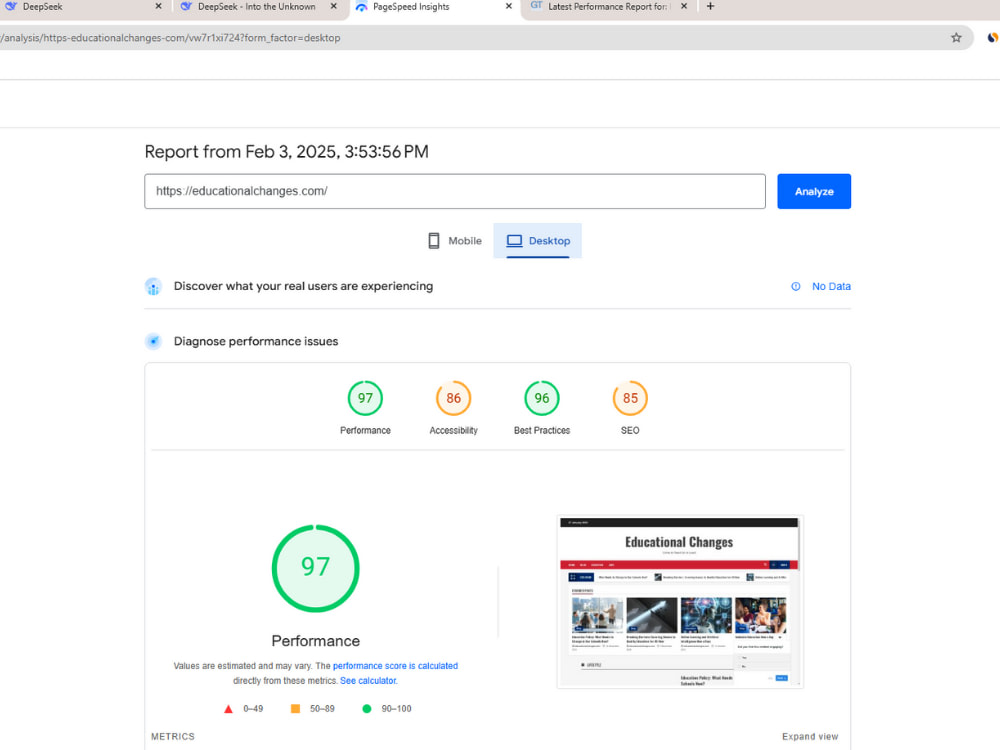Click the real users experience section icon
The width and height of the screenshot is (1000, 750).
(153, 286)
